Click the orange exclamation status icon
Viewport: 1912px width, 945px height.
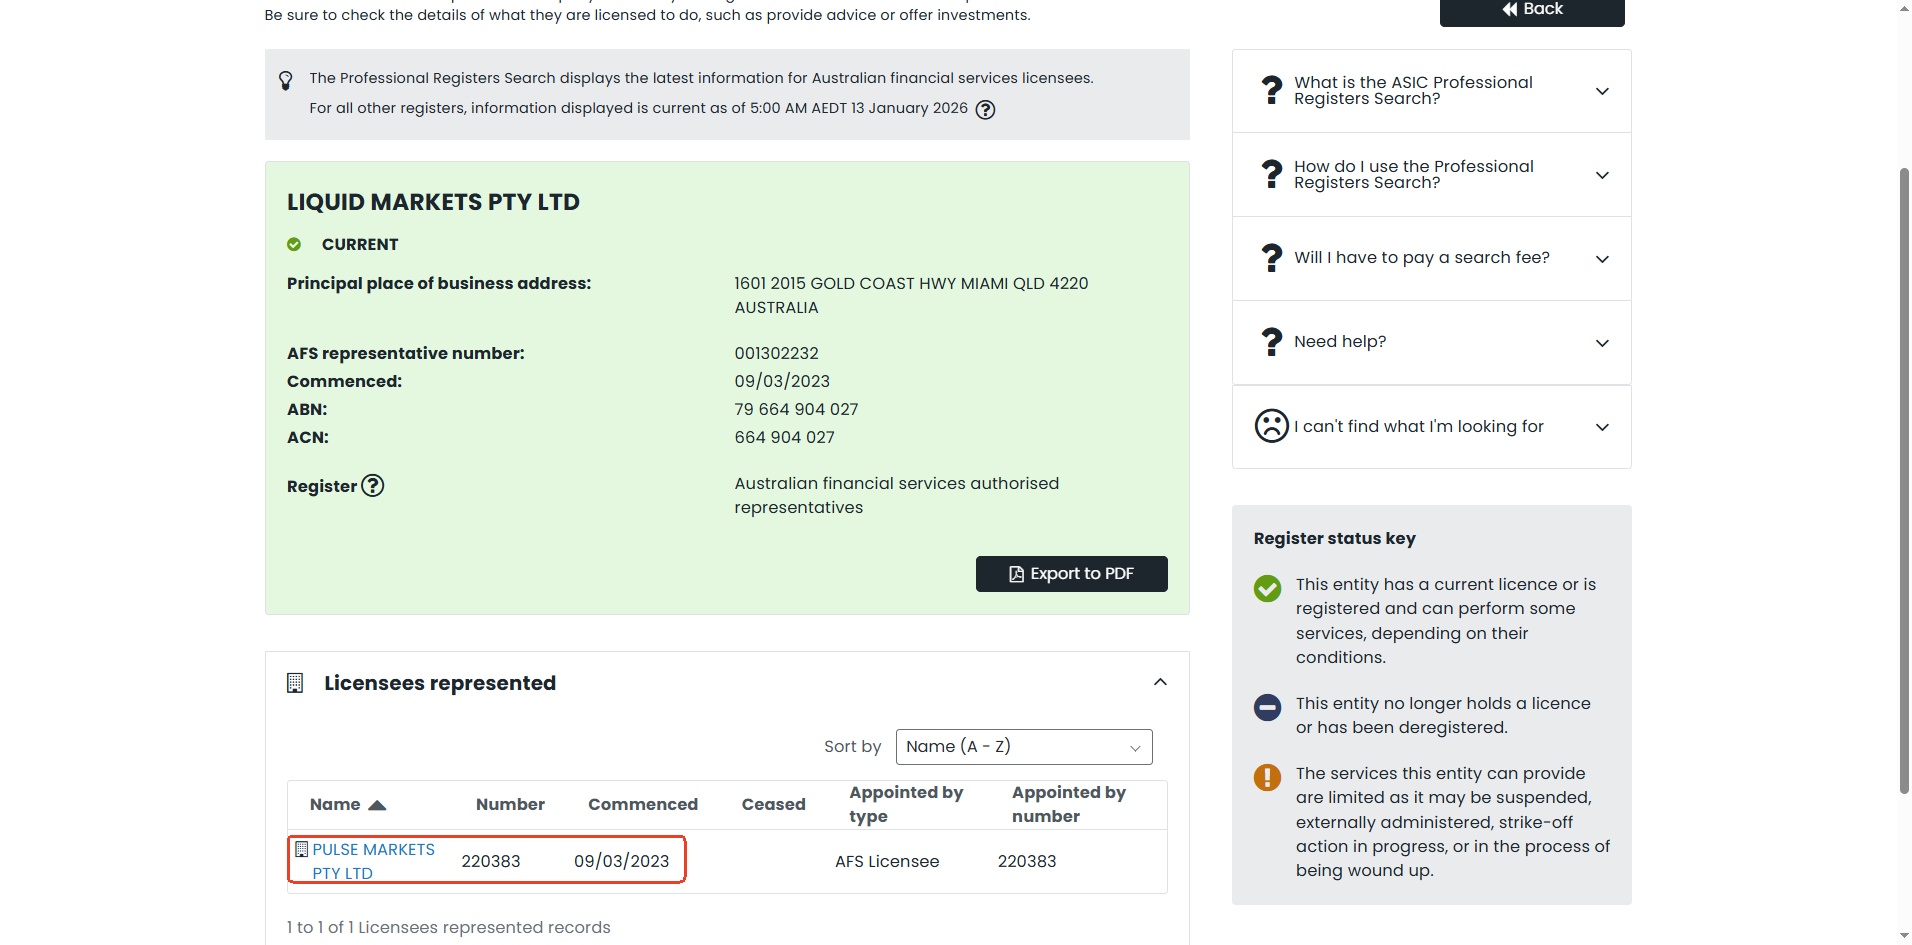point(1267,777)
